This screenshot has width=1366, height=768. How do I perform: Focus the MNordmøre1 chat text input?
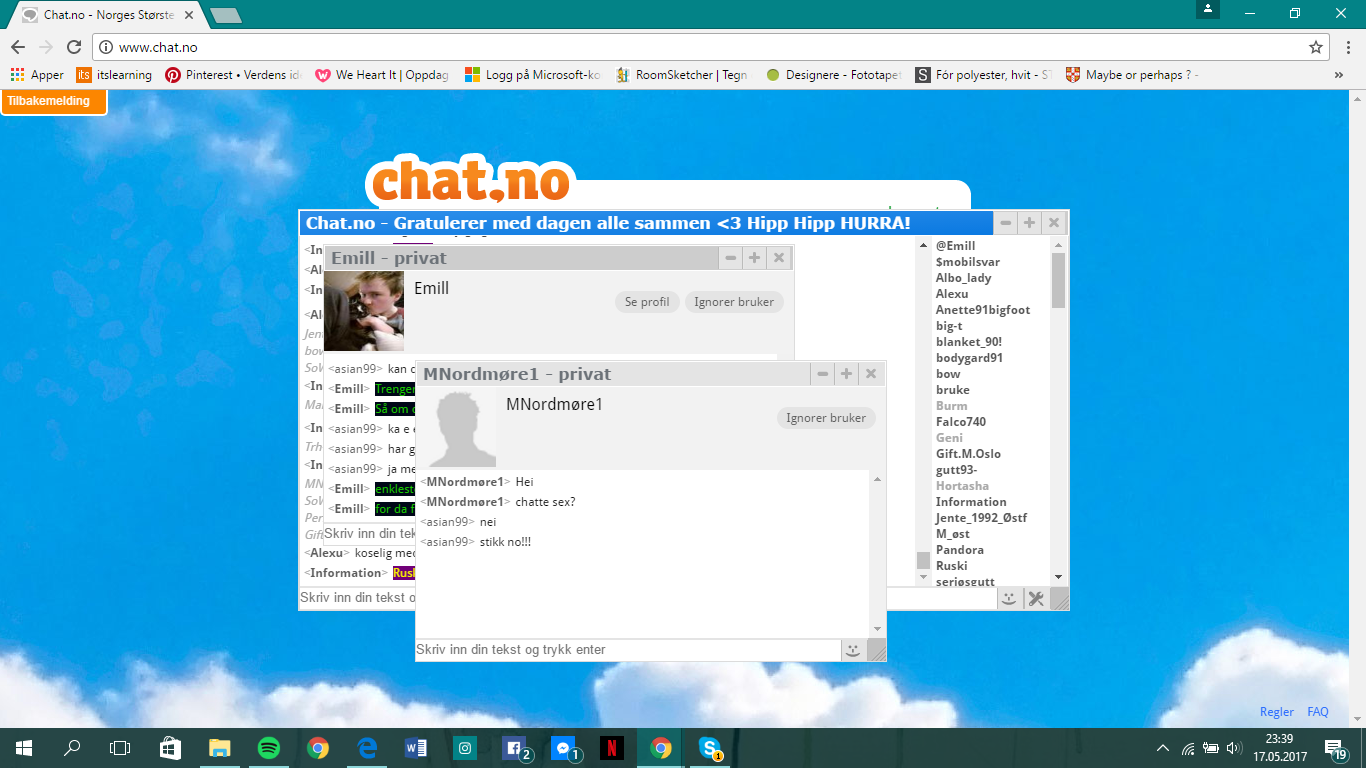click(628, 650)
